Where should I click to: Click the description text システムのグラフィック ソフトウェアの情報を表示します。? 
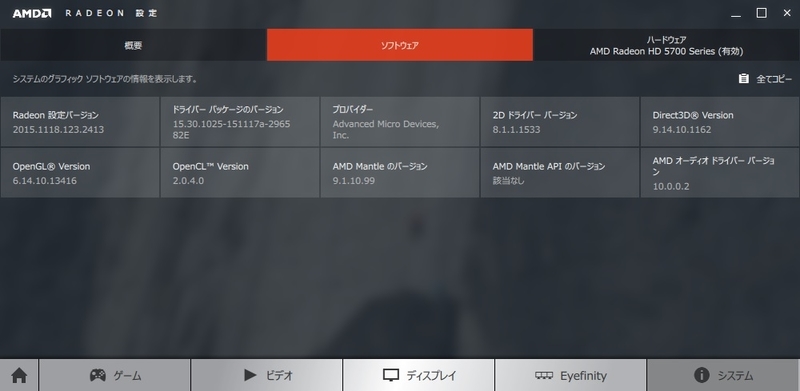pos(105,79)
